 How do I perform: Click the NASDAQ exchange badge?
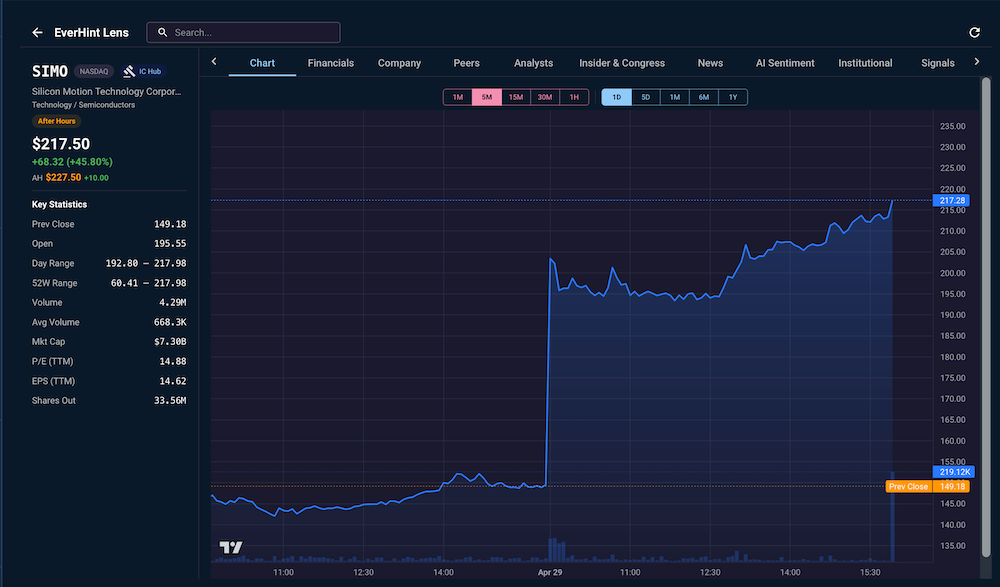[x=94, y=71]
